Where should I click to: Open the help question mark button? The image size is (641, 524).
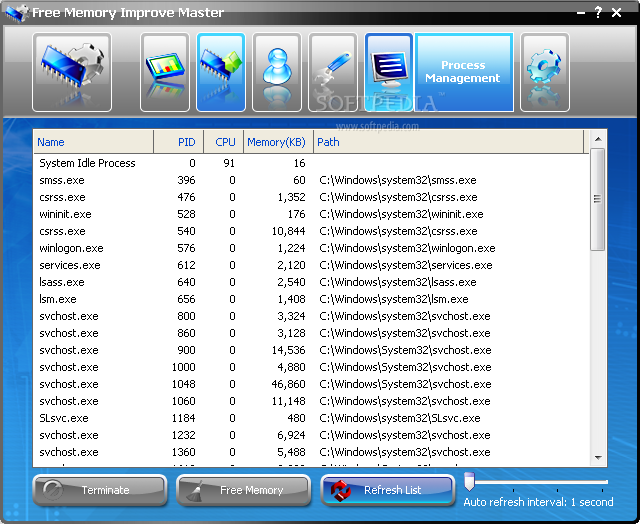point(598,12)
